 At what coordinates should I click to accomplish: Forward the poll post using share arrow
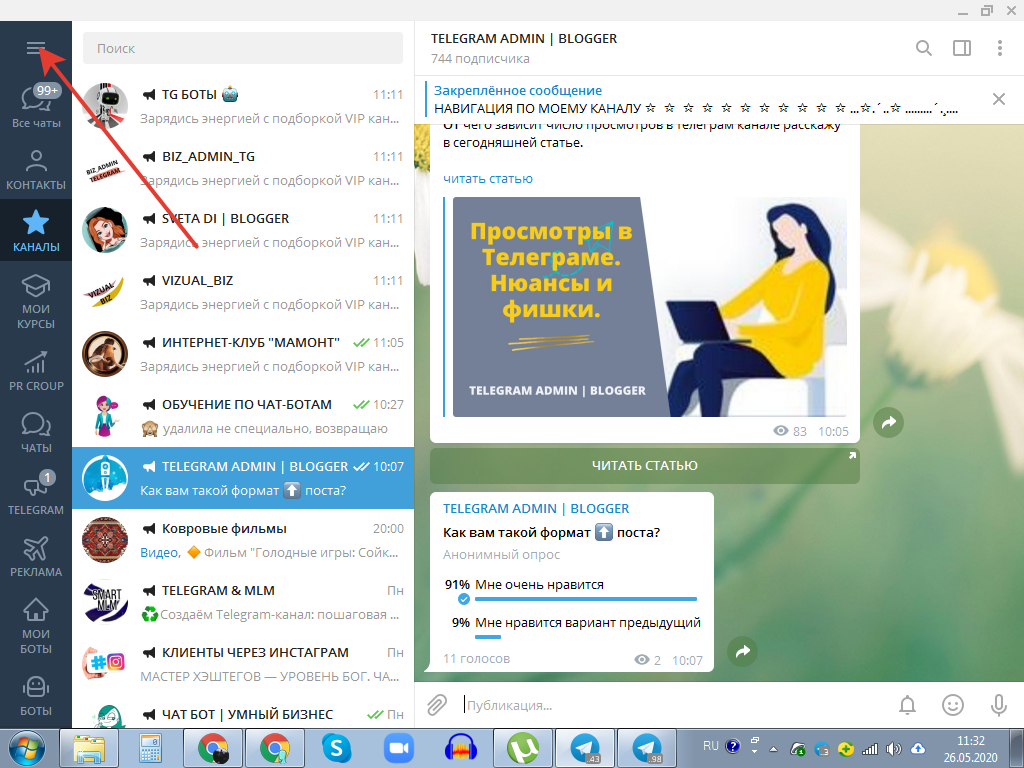pyautogui.click(x=743, y=651)
